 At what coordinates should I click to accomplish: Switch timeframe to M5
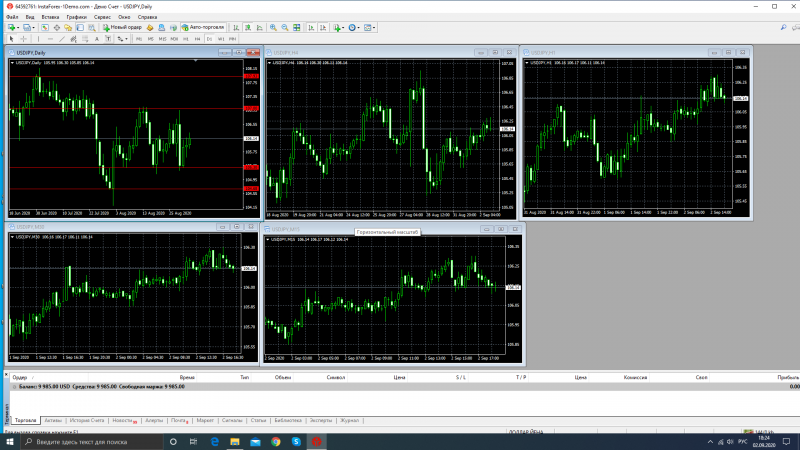click(151, 39)
